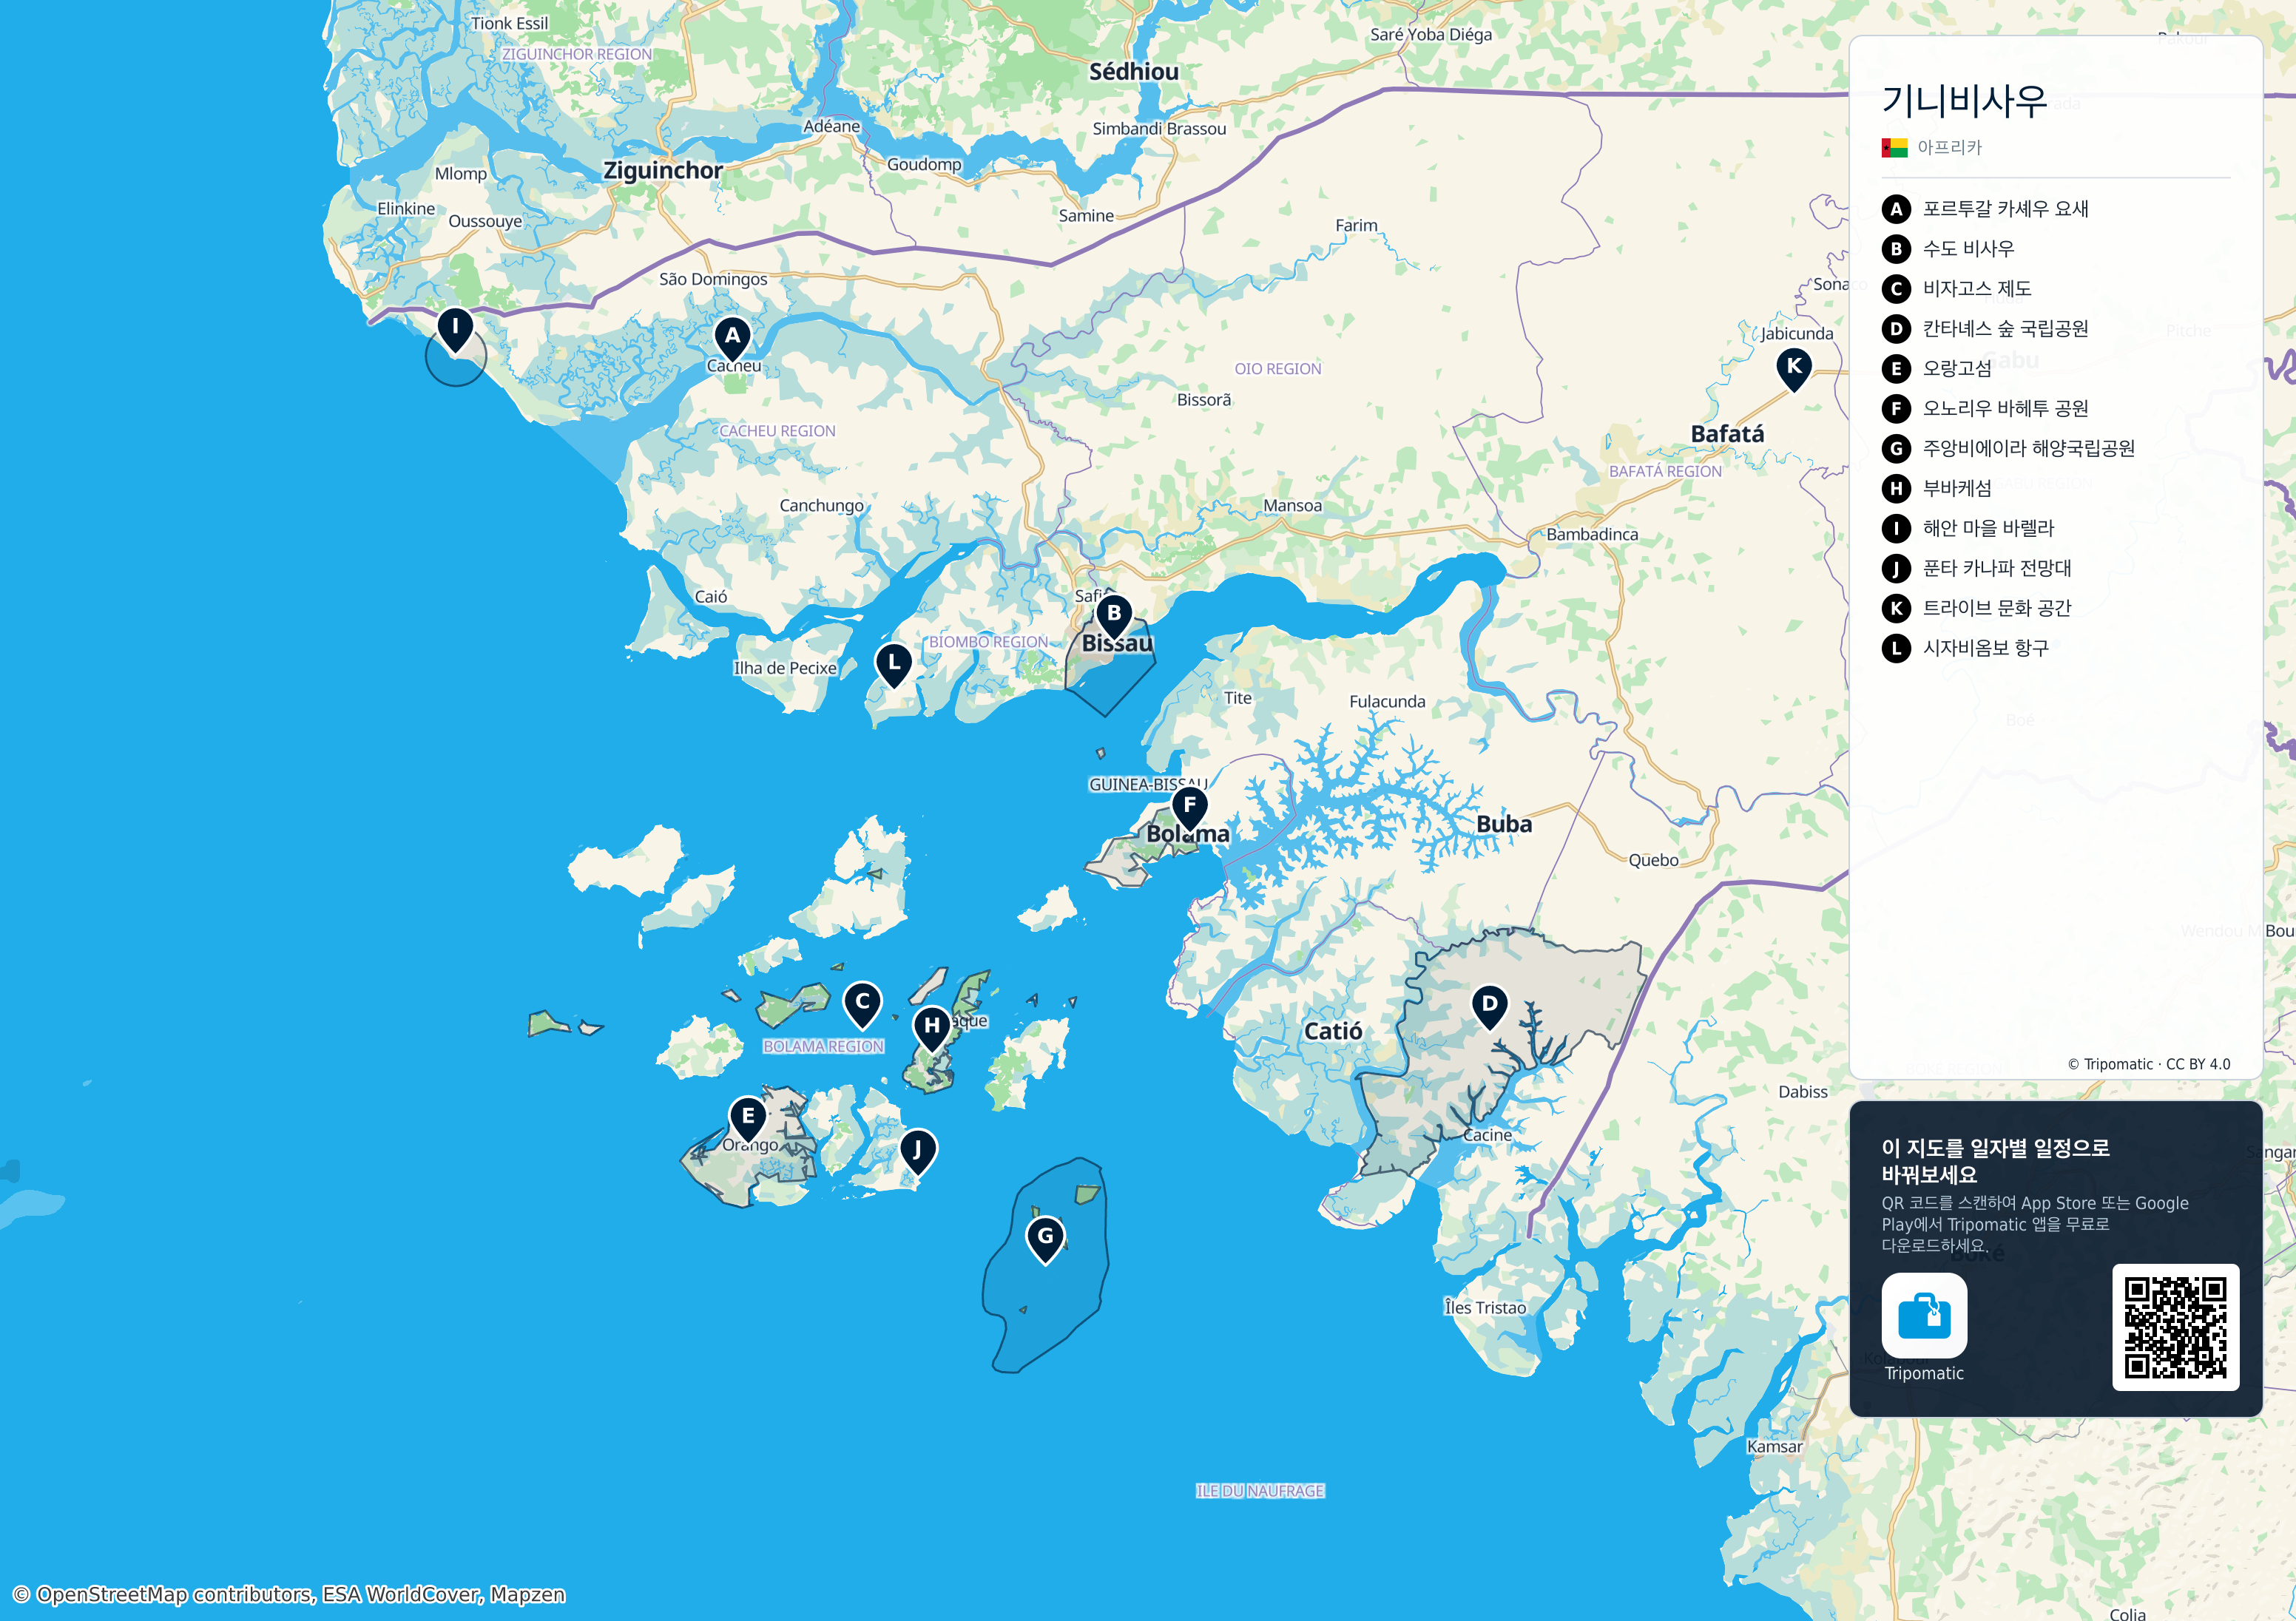Click the Guinea-Bissau flag icon
Image resolution: width=2296 pixels, height=1621 pixels.
[1894, 148]
